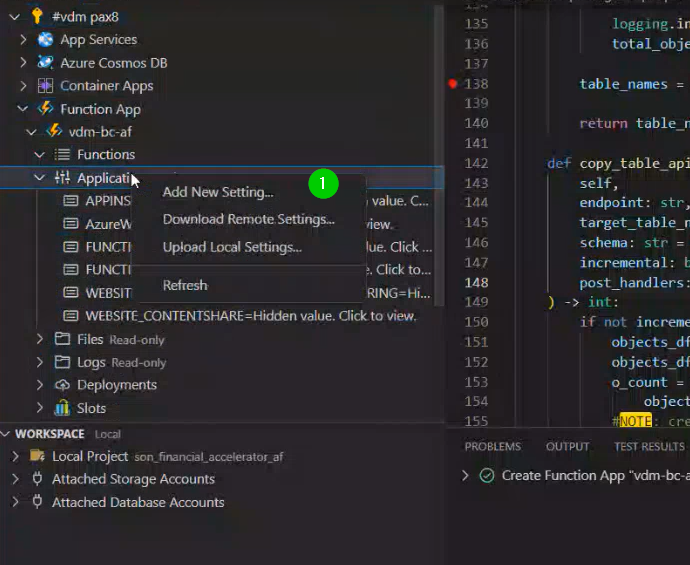690x565 pixels.
Task: Expand Attached Storage Accounts
Action: 15,478
